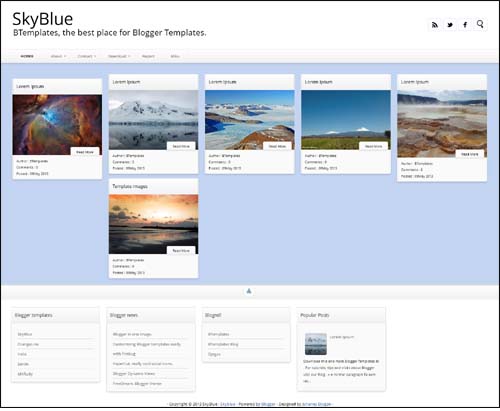
Task: Open the snowy mountain lake thumbnail
Action: [153, 120]
